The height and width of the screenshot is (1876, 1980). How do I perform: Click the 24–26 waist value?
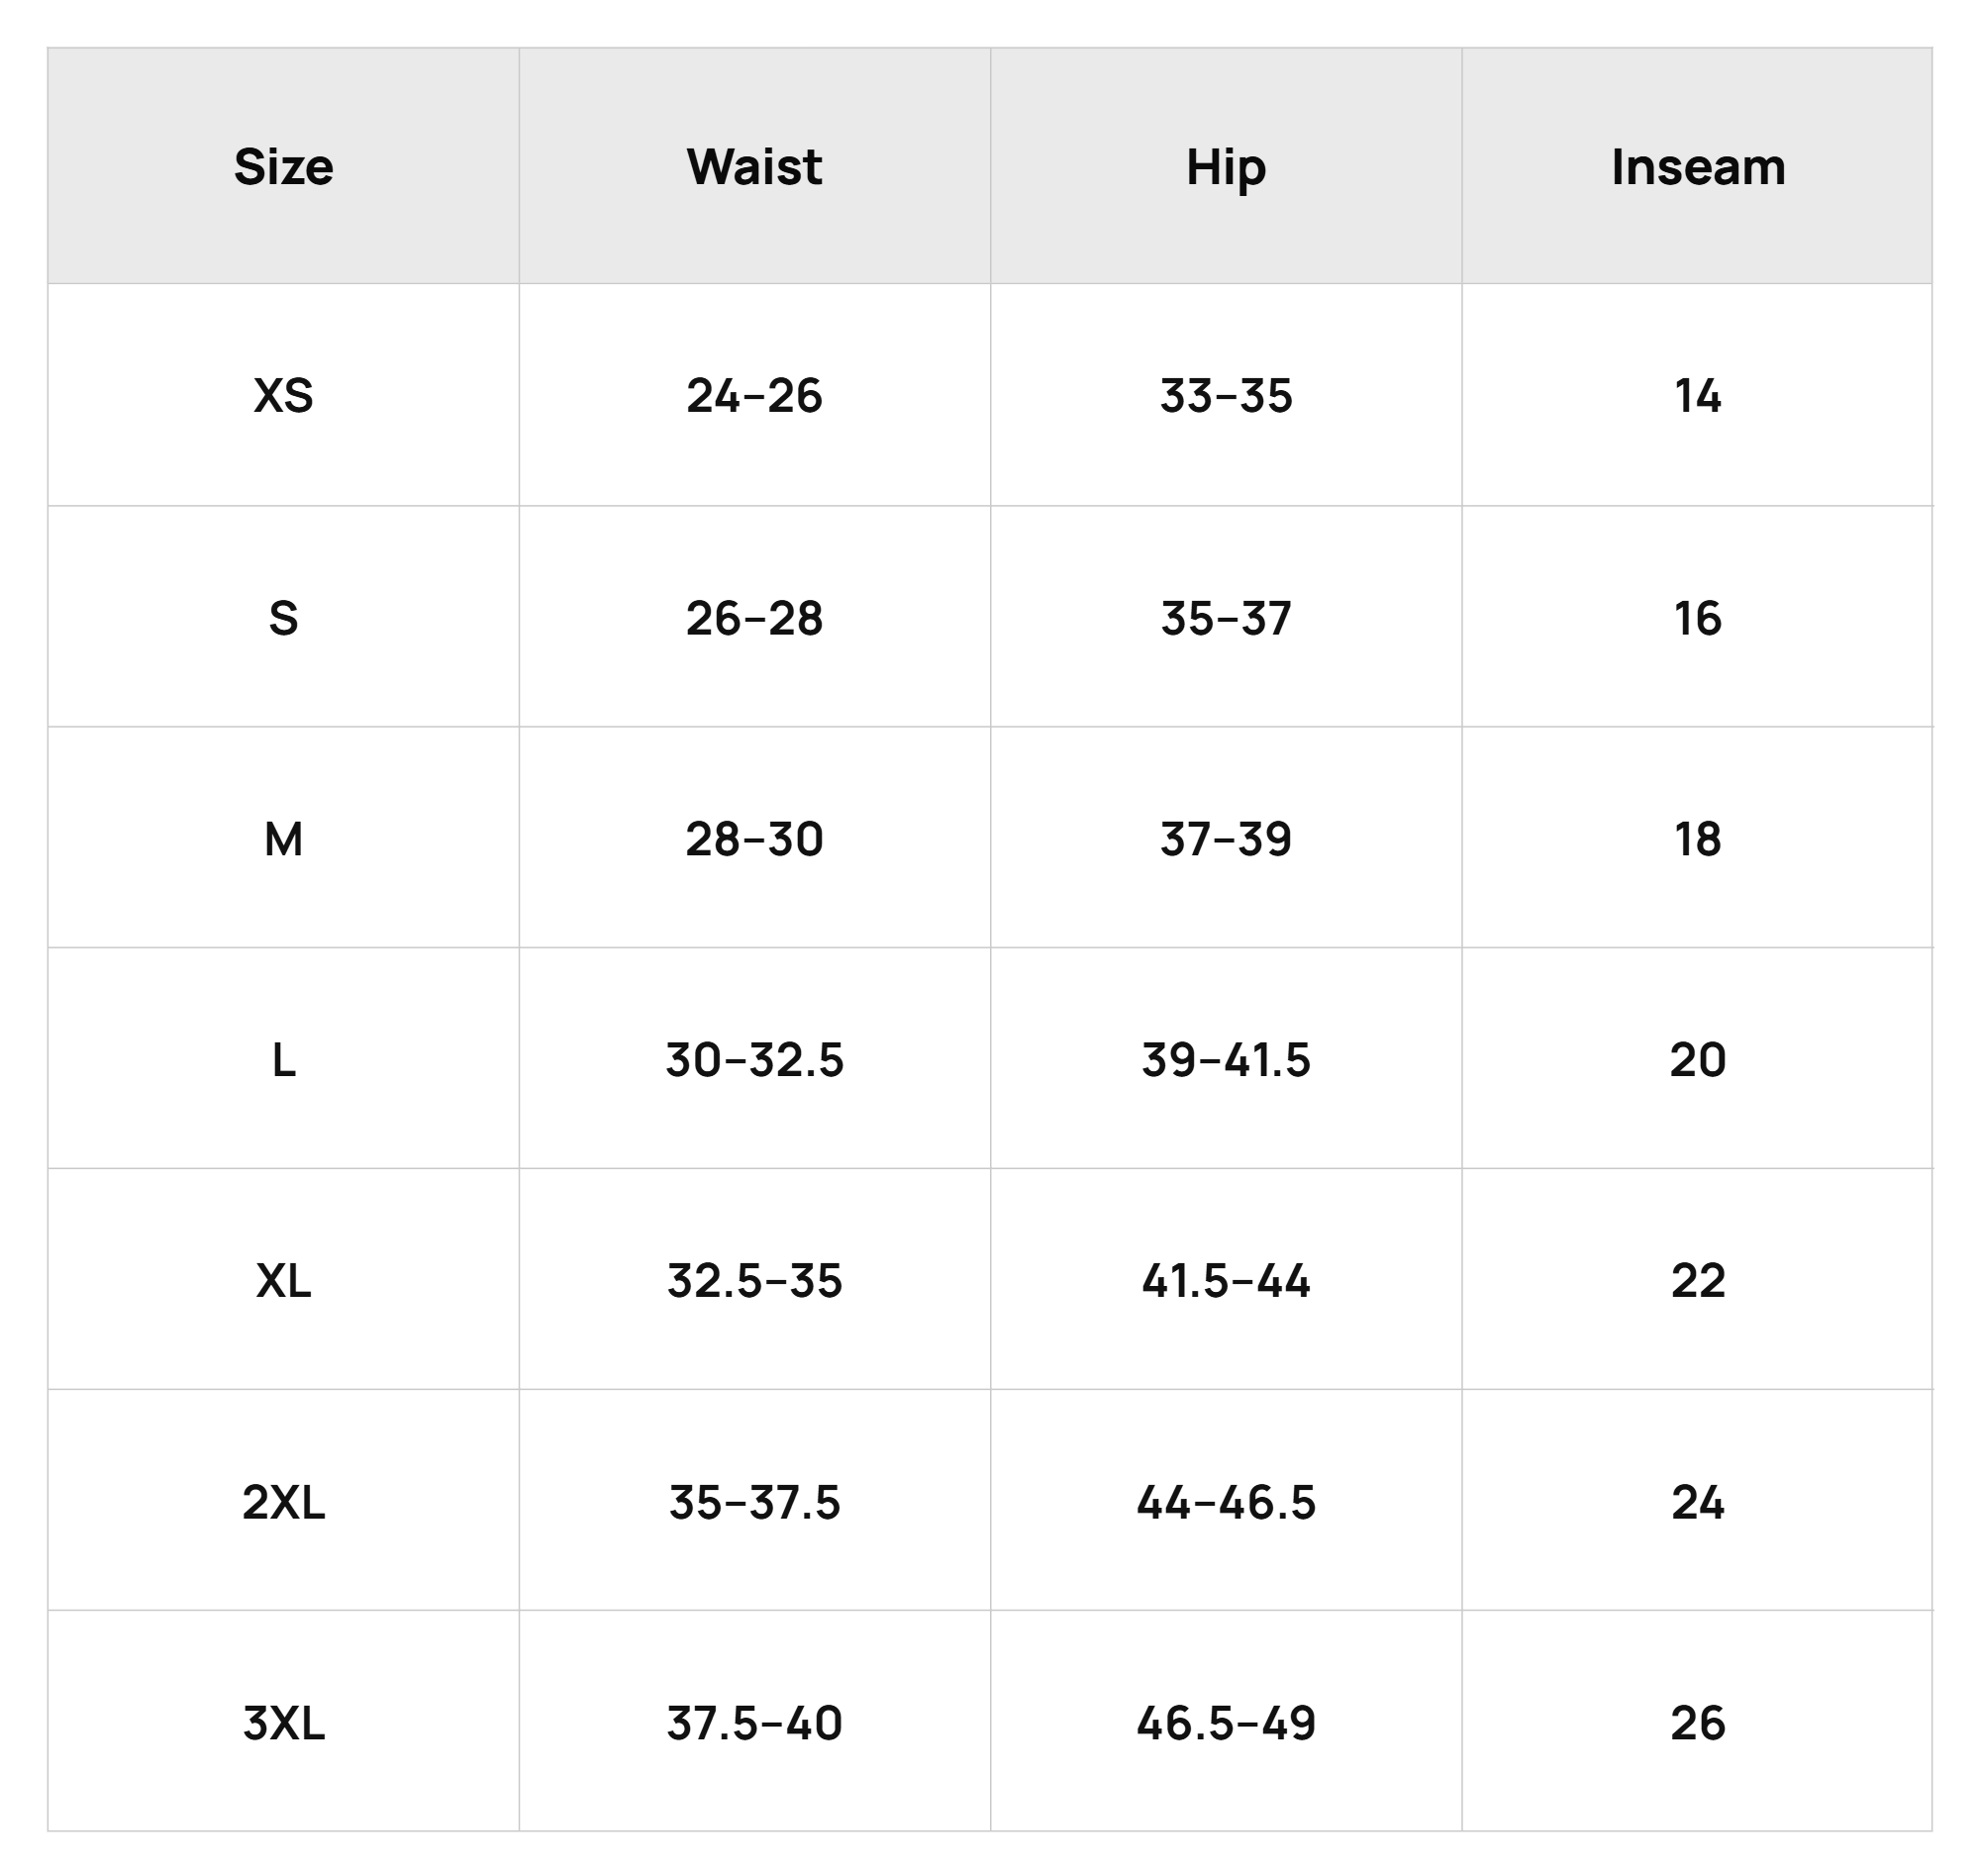coord(754,396)
